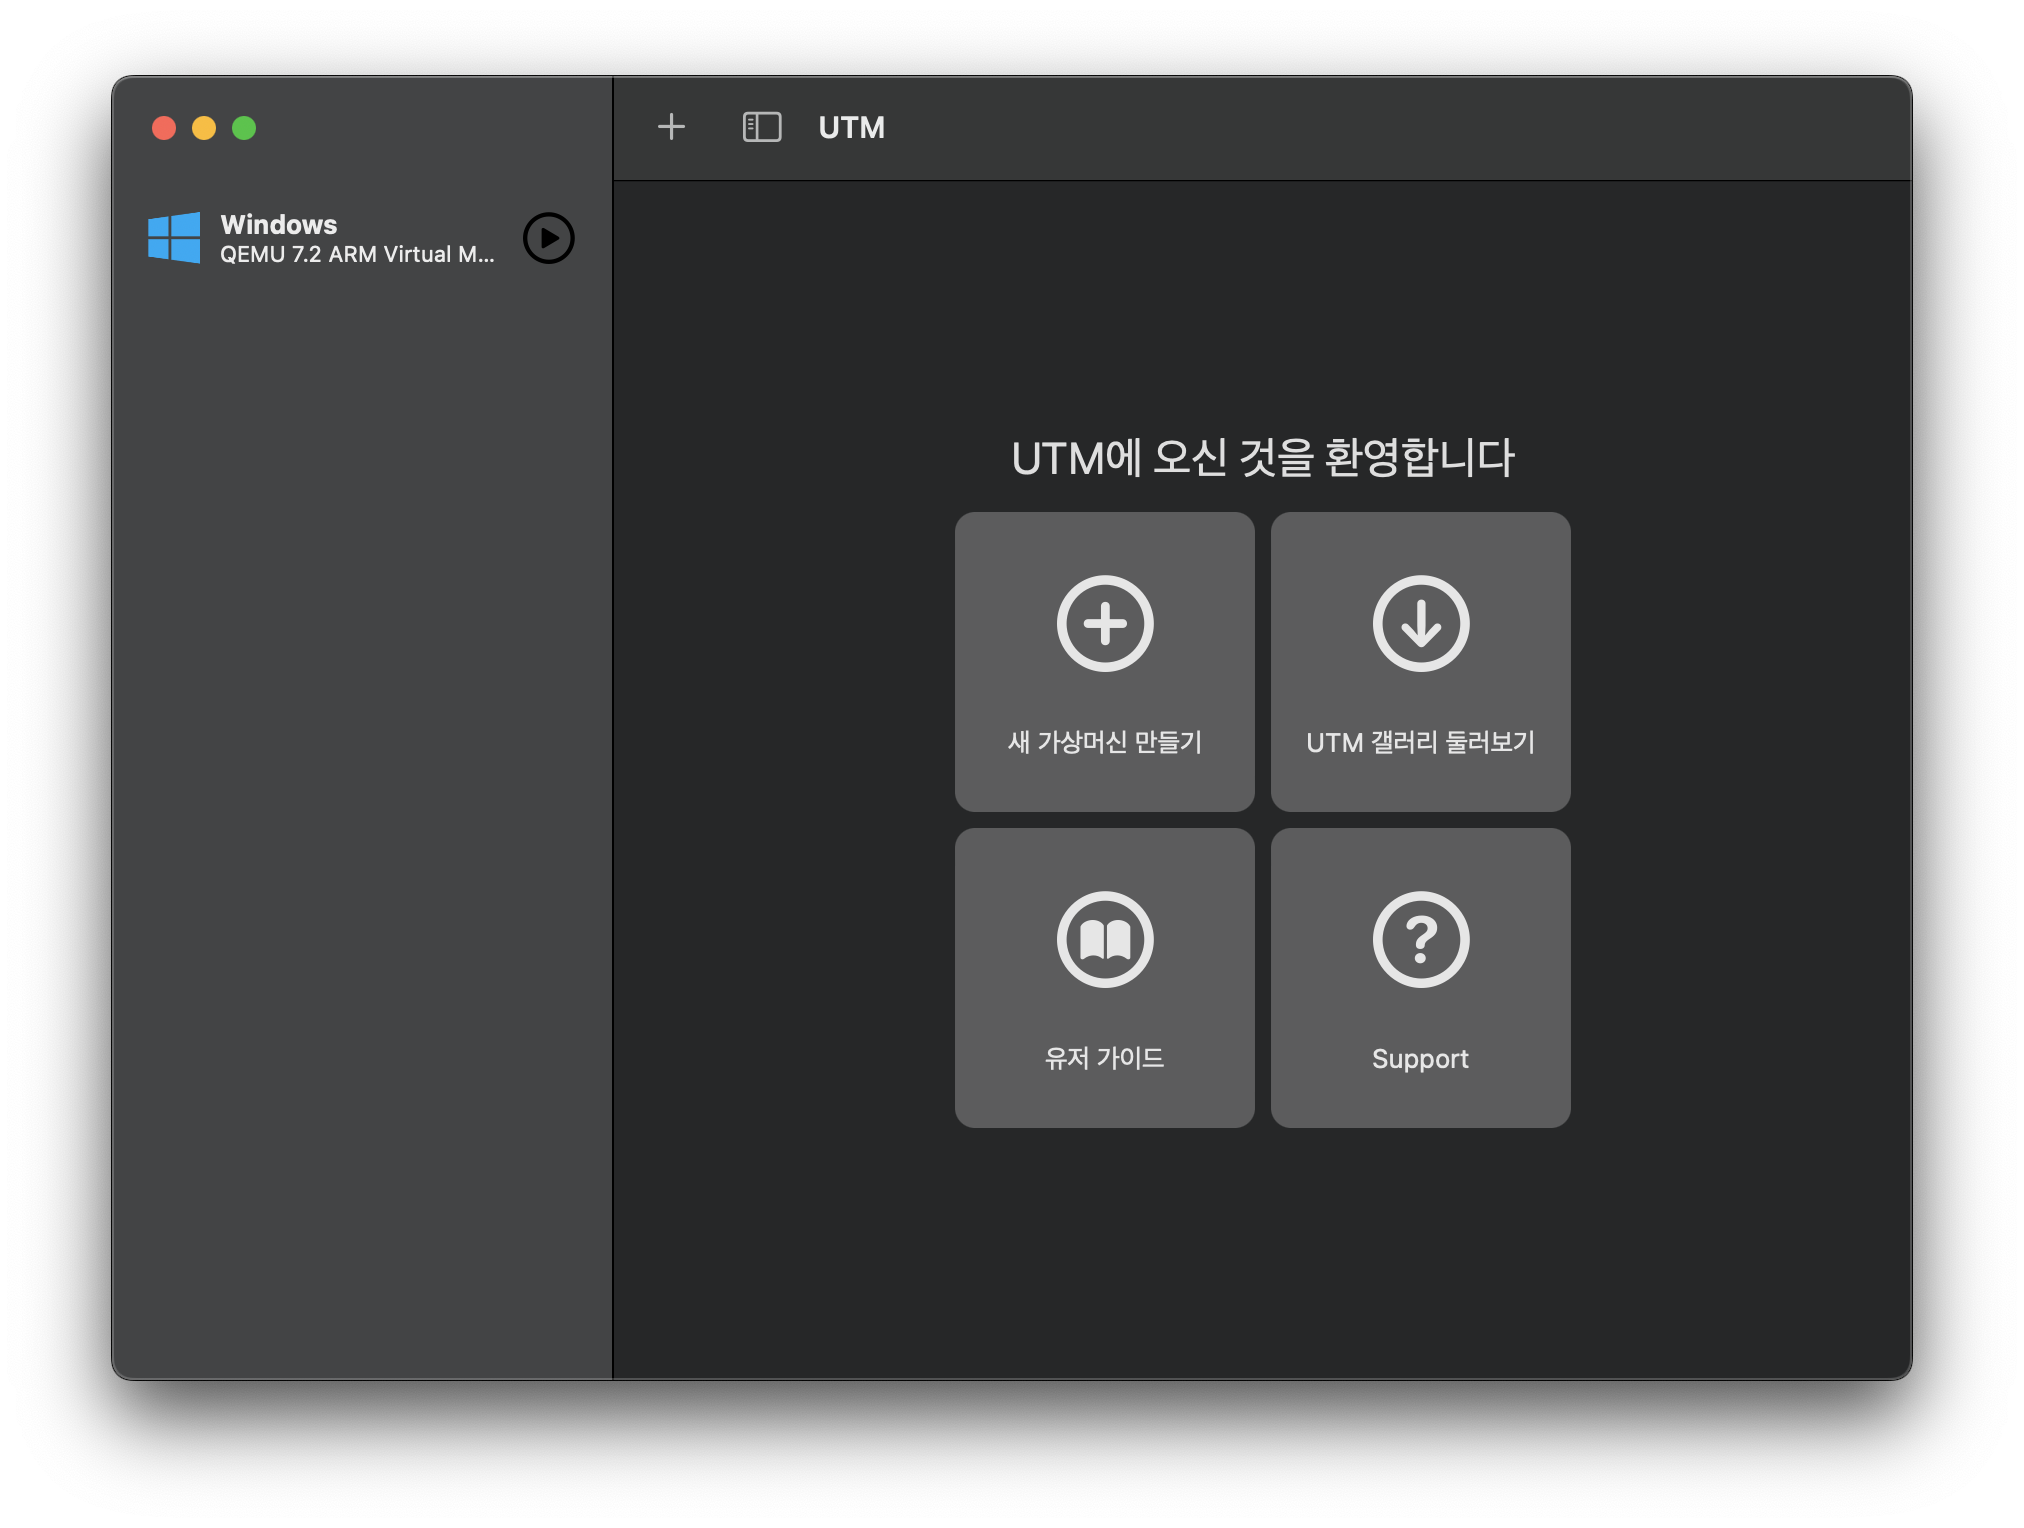Screen dimensions: 2024x1528
Task: Open the 유저 가이드 label
Action: coord(1105,1058)
